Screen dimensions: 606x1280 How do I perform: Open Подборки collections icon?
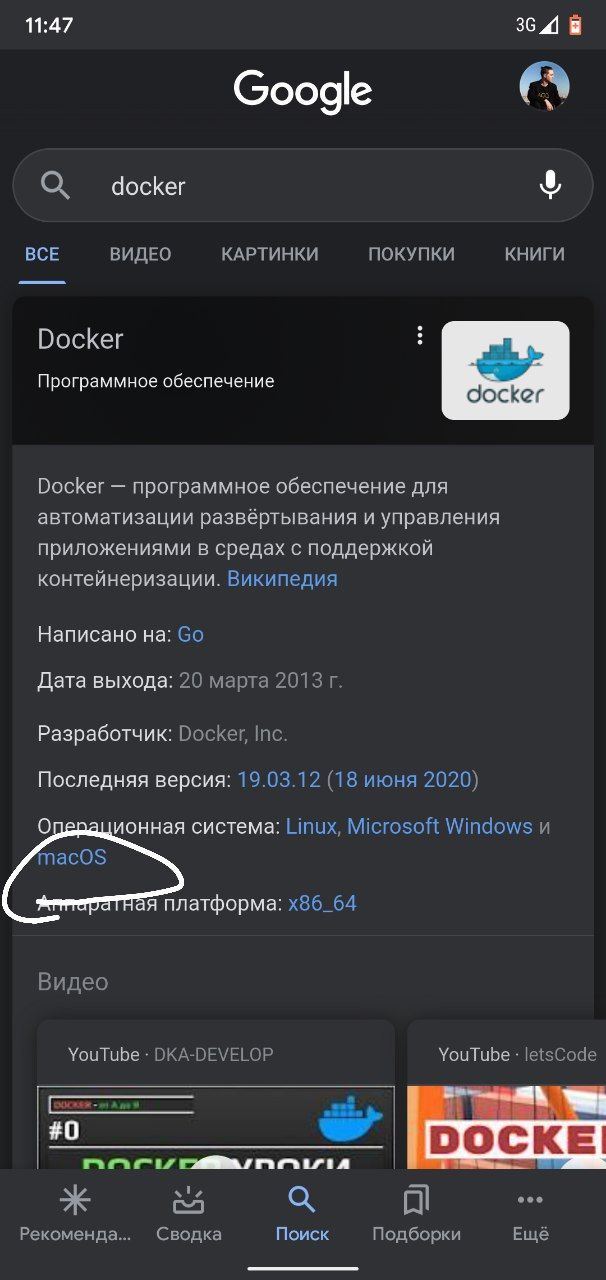coord(416,1201)
